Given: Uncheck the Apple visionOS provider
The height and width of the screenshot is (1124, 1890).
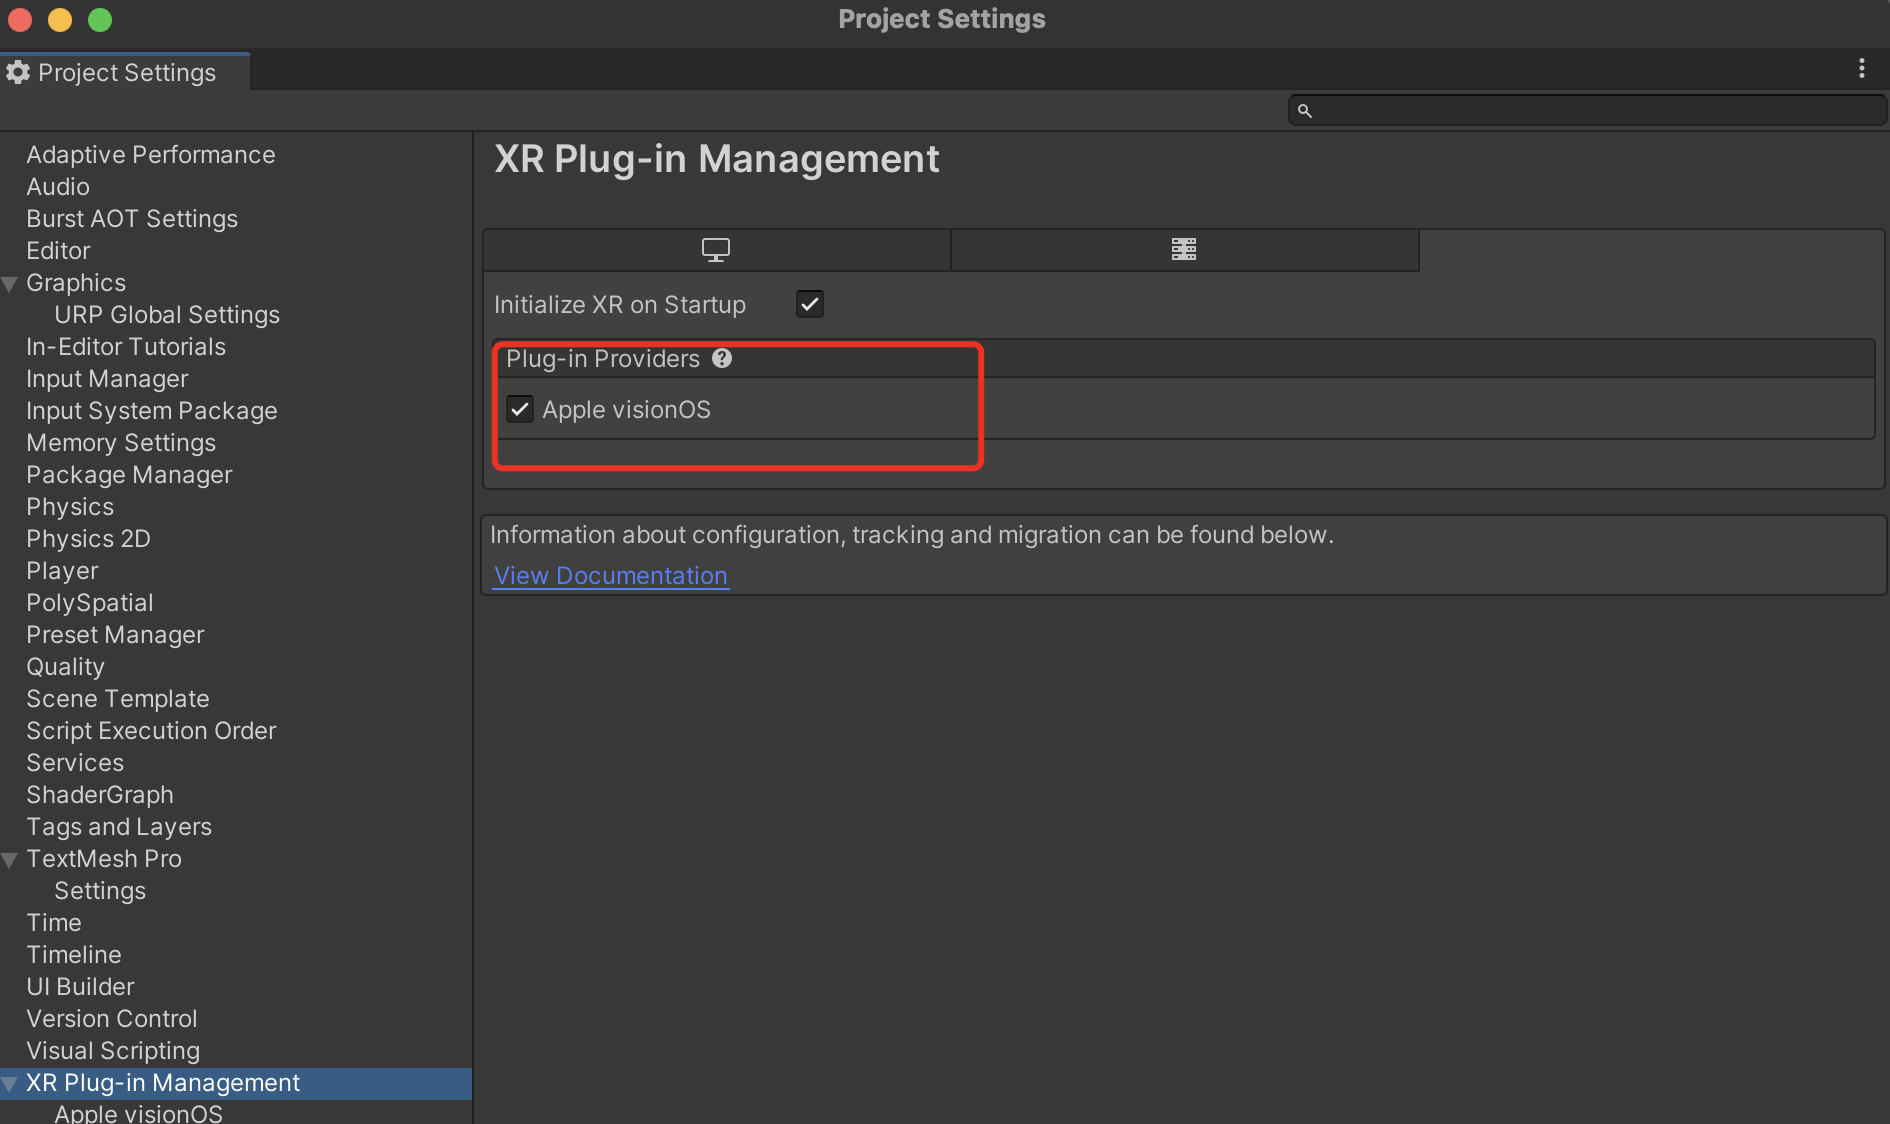Looking at the screenshot, I should pyautogui.click(x=520, y=409).
